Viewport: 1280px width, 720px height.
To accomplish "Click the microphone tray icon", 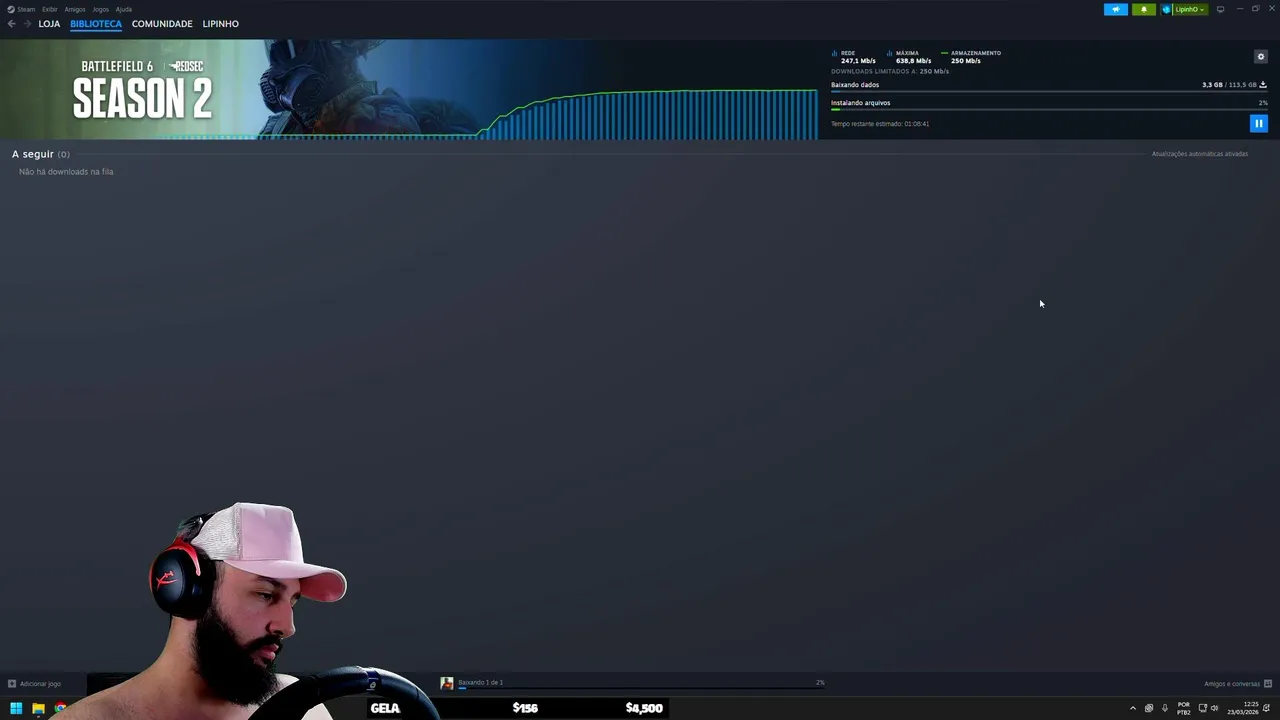I will coord(1165,708).
